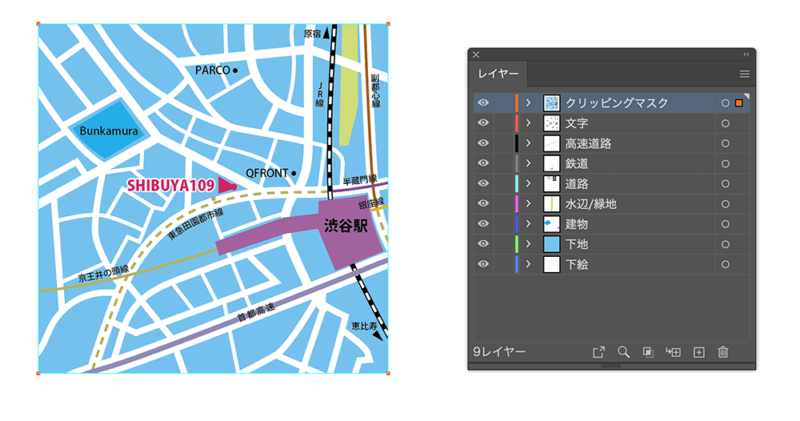
Task: Select the 下絵 layer name
Action: (x=577, y=264)
